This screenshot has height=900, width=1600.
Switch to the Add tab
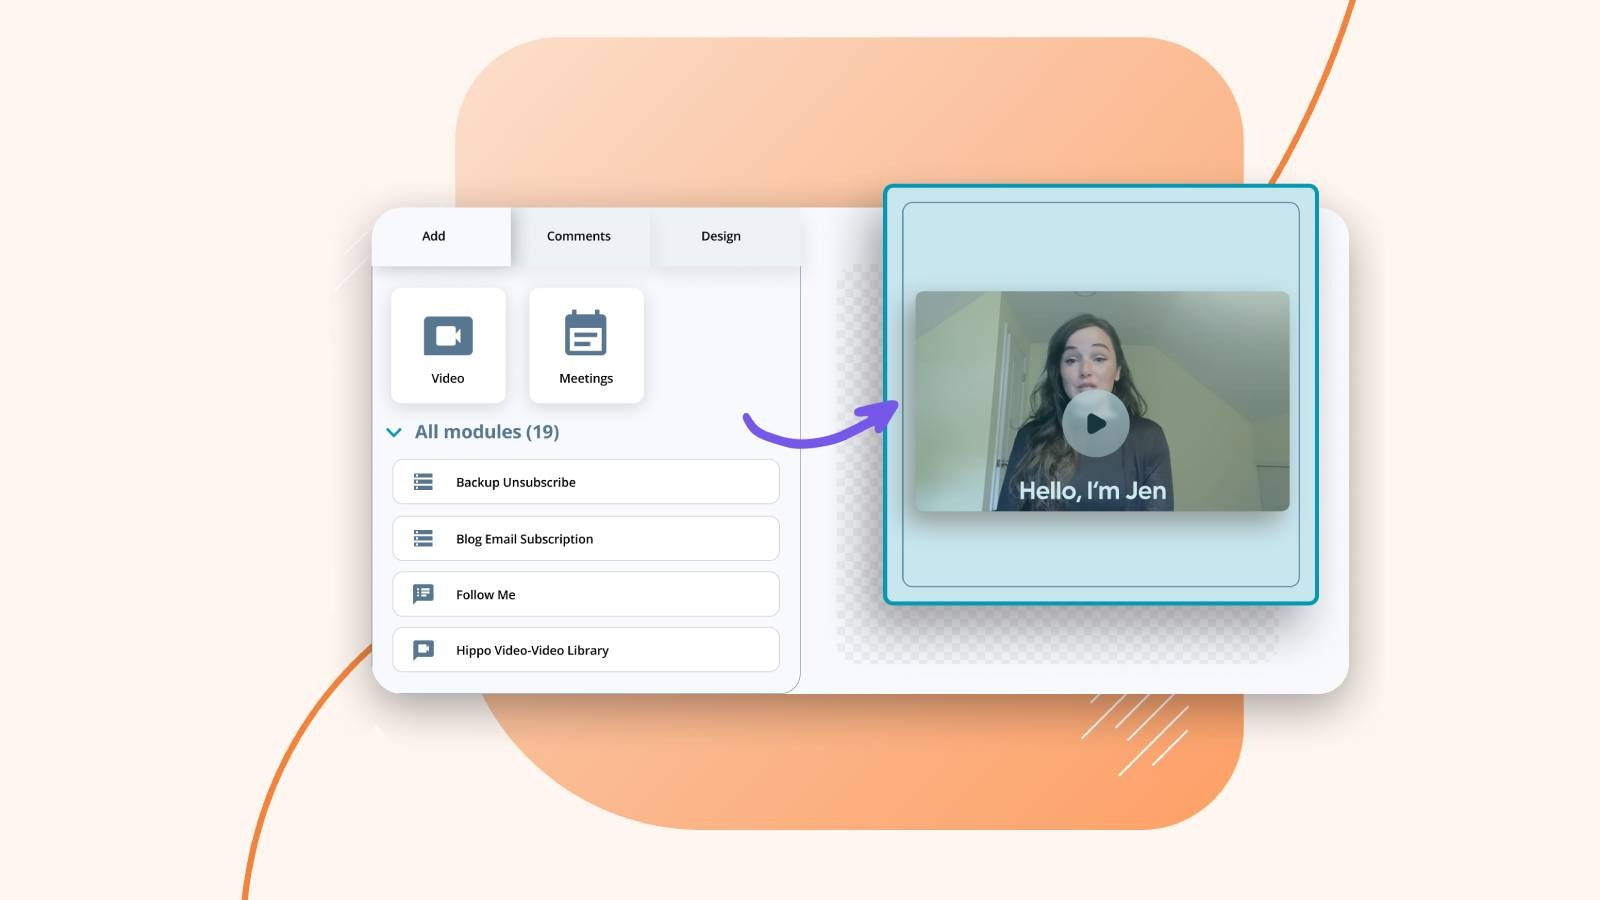click(x=434, y=236)
